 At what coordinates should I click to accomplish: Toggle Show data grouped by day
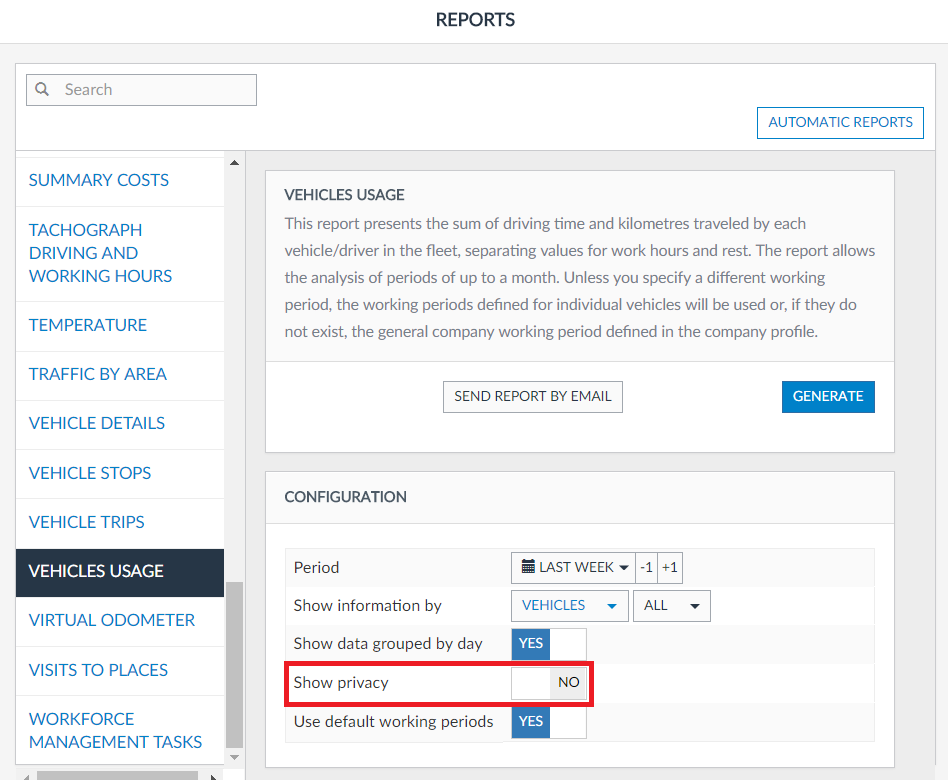(548, 644)
